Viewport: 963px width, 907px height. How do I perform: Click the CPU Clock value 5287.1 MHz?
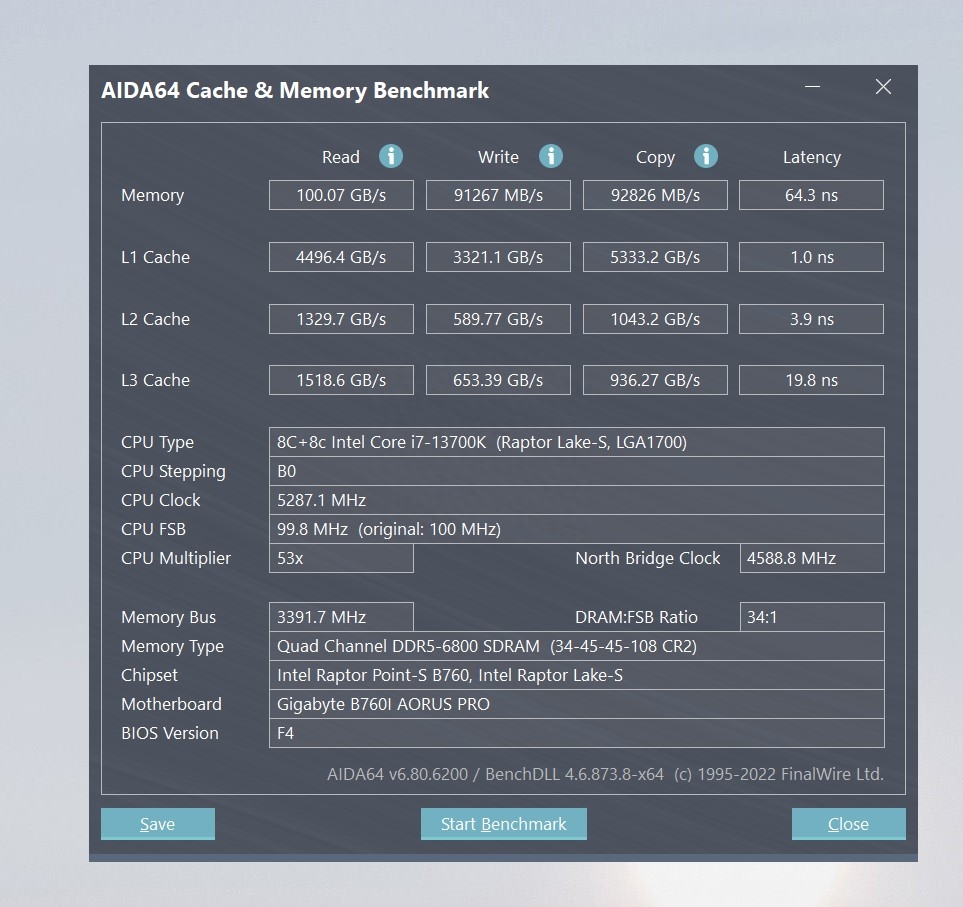(577, 500)
